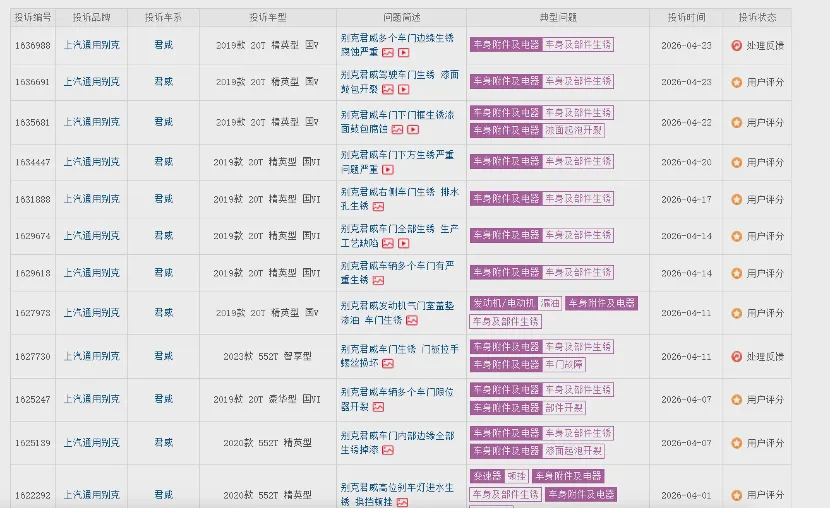
Task: Open image icon for complaint 1636691
Action: click(x=388, y=89)
